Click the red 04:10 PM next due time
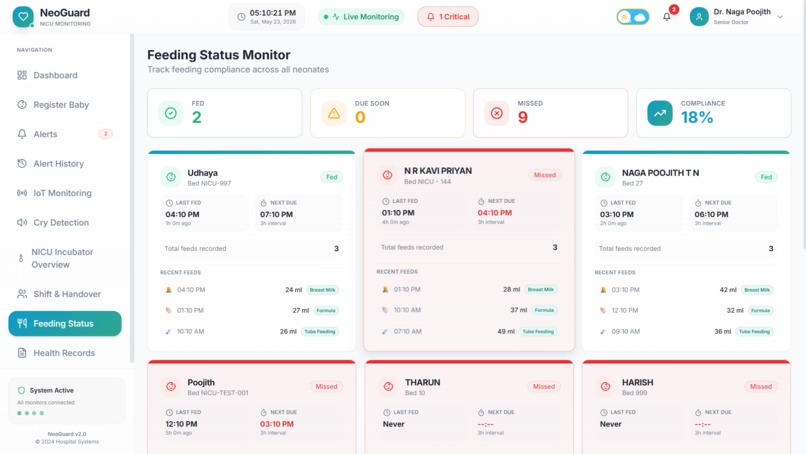Image resolution: width=806 pixels, height=454 pixels. (x=494, y=213)
